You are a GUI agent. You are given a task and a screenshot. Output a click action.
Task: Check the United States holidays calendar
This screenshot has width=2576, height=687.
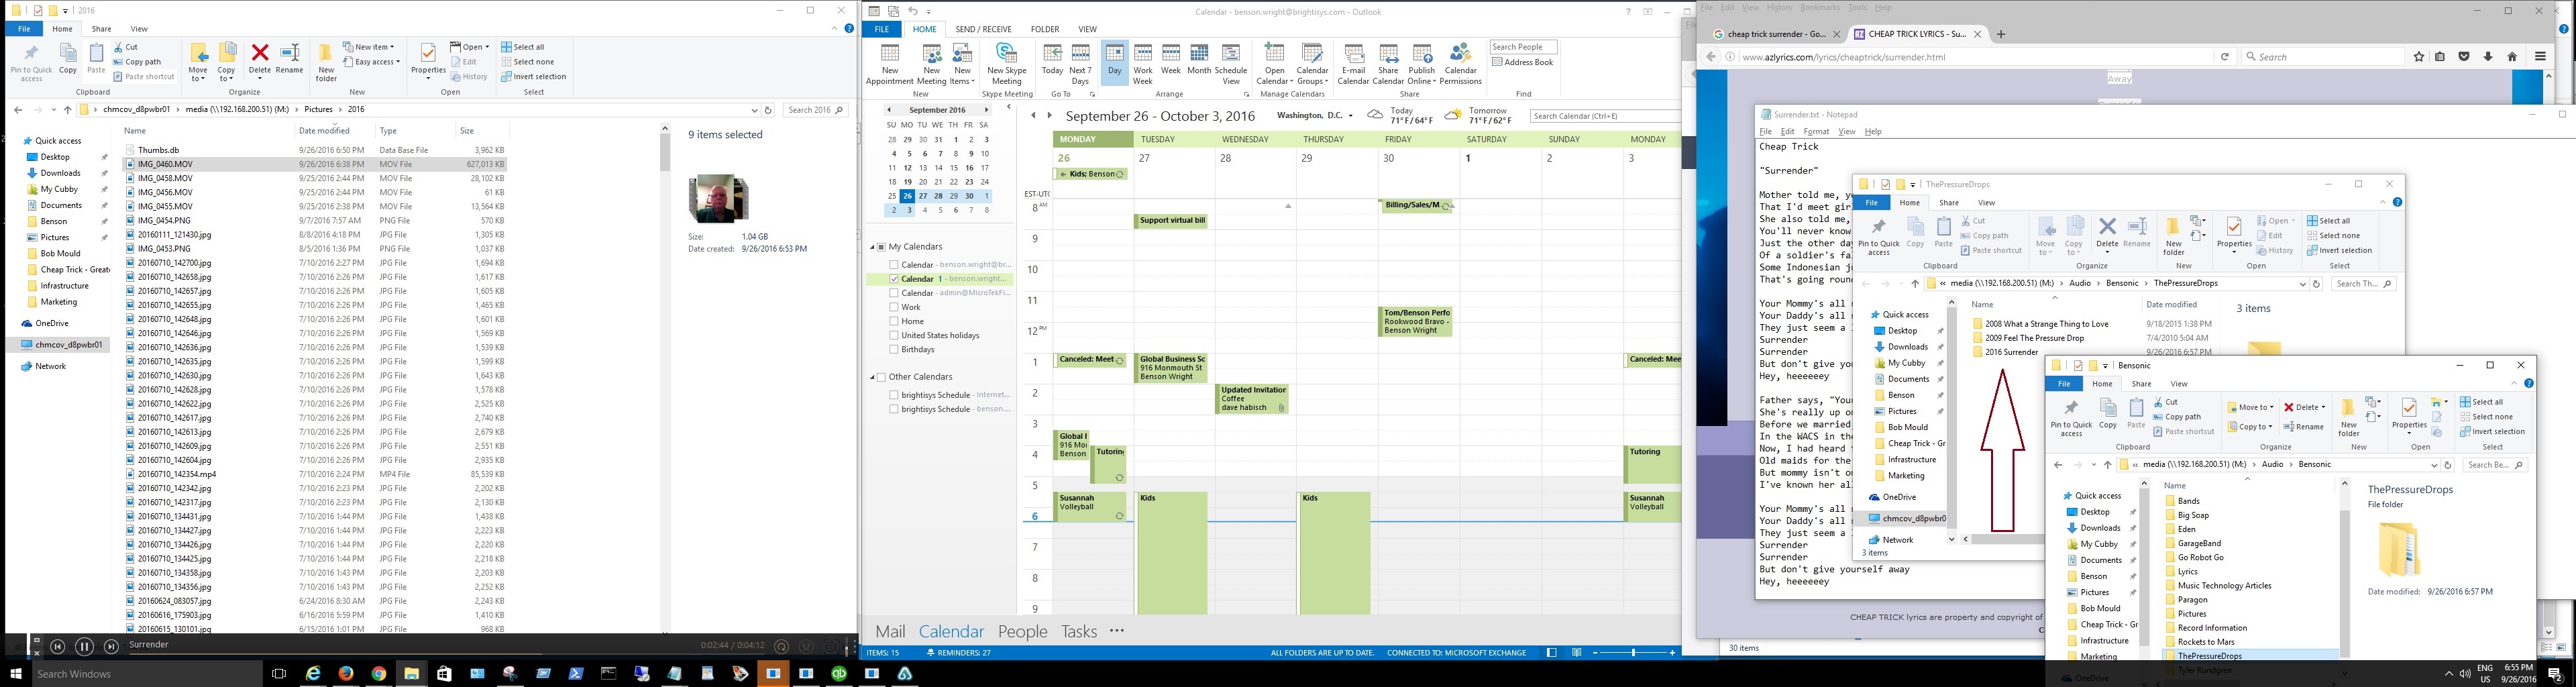click(894, 335)
